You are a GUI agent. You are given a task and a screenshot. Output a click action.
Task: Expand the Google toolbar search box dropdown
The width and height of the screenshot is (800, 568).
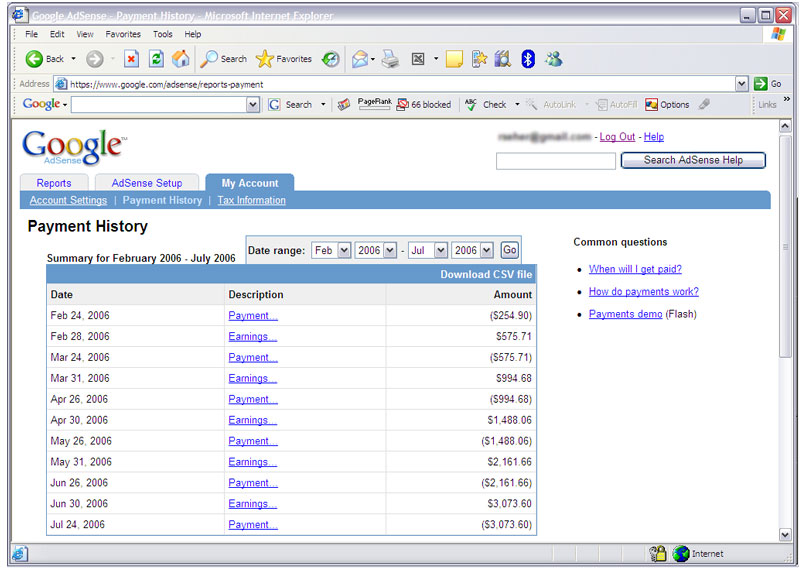(253, 105)
